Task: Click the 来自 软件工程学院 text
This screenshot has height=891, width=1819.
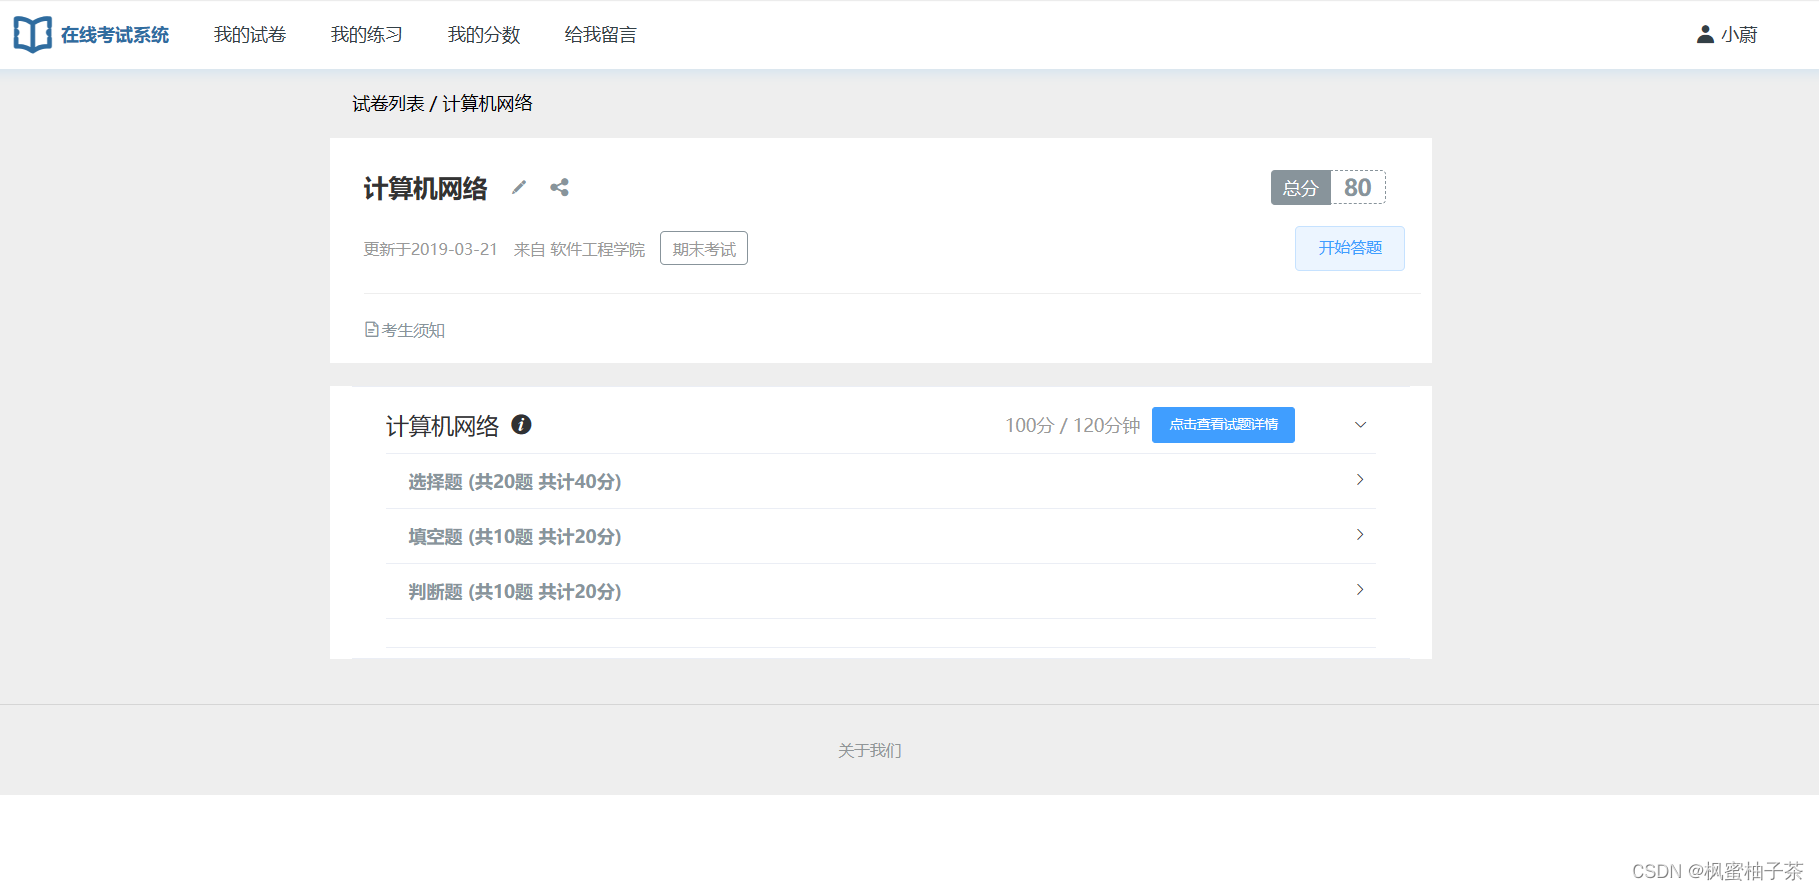Action: point(579,249)
